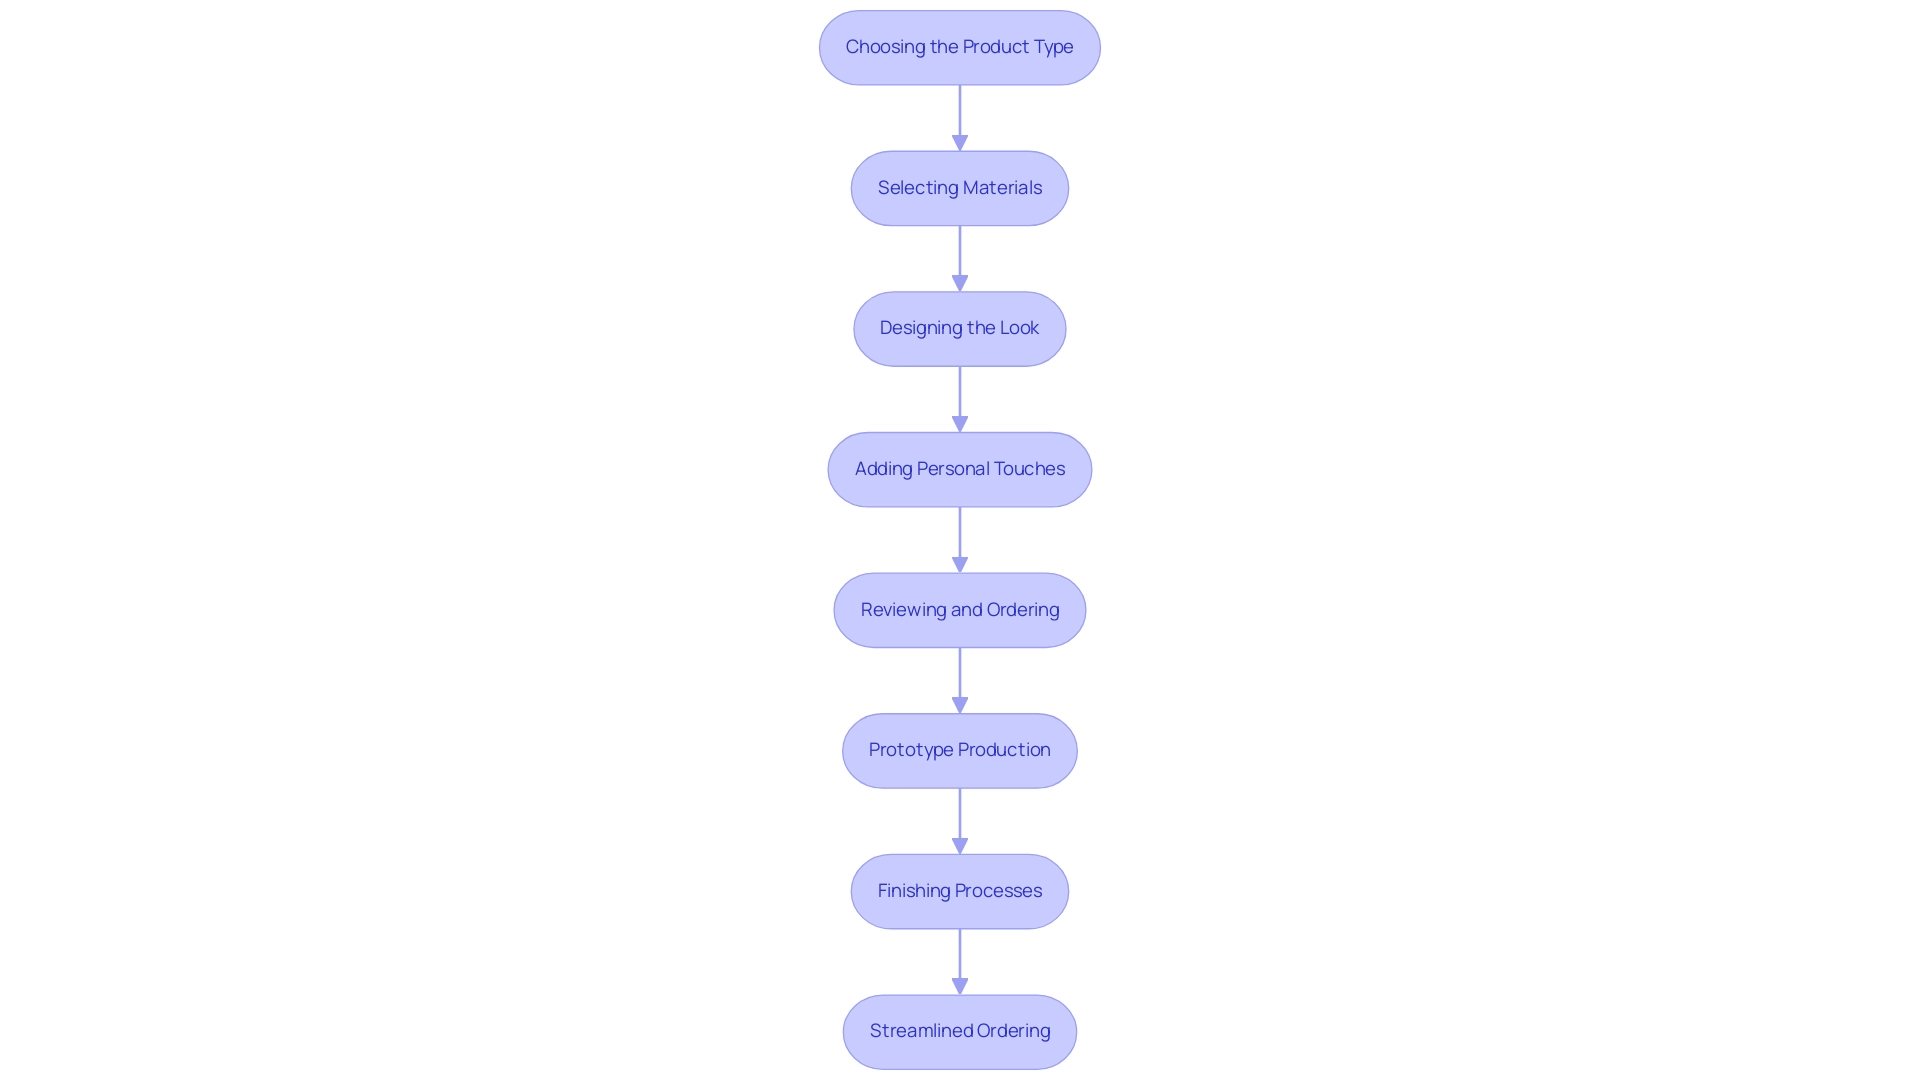Image resolution: width=1920 pixels, height=1083 pixels.
Task: Select the Adding Personal Touches step
Action: pos(960,468)
